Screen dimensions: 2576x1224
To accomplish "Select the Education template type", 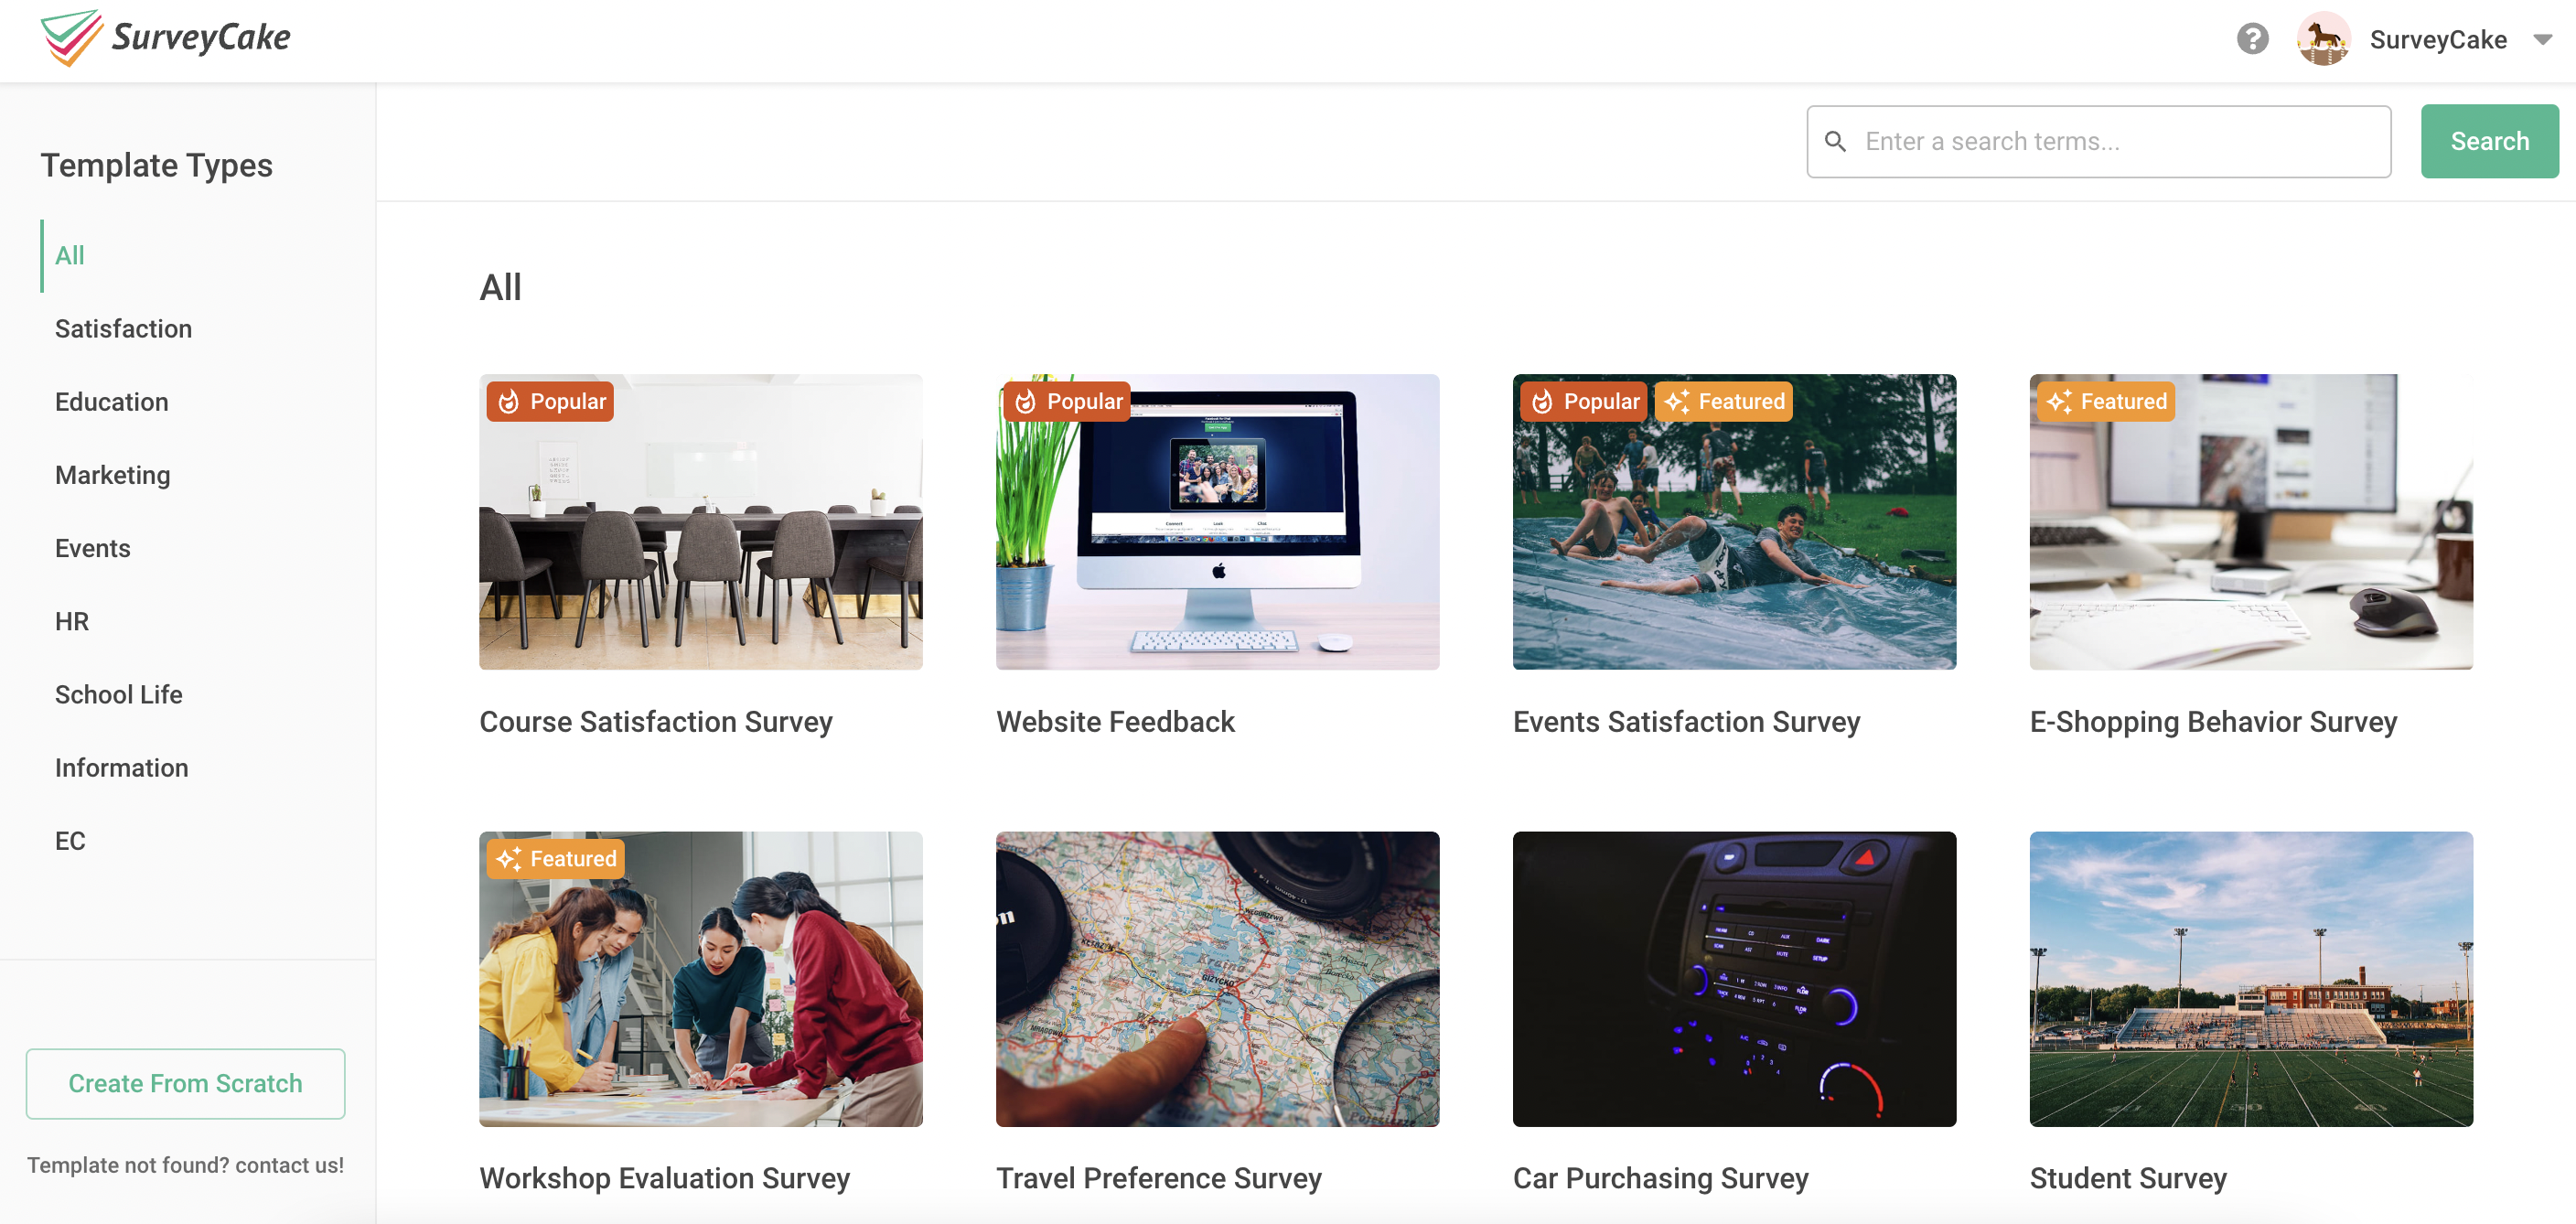I will (111, 401).
